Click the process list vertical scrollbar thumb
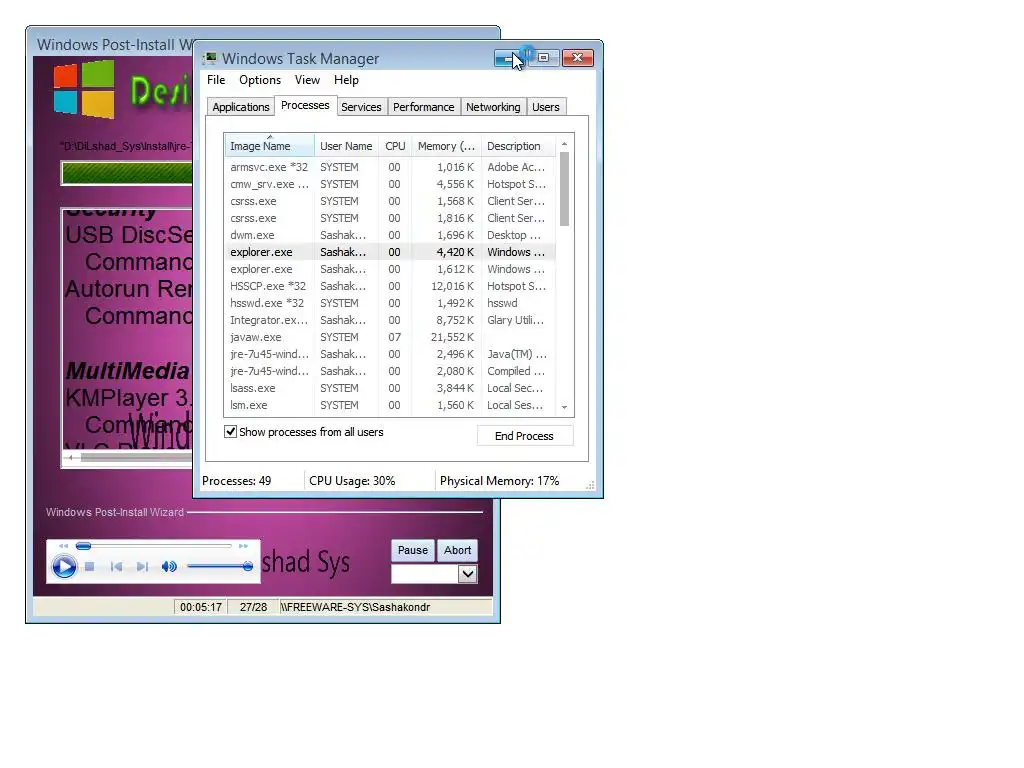1024x768 pixels. click(x=564, y=189)
